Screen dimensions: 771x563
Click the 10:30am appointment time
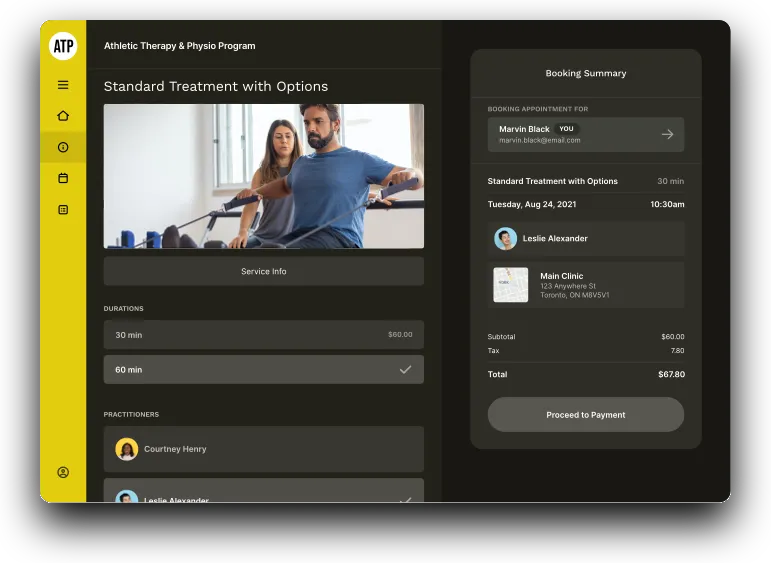(x=667, y=204)
